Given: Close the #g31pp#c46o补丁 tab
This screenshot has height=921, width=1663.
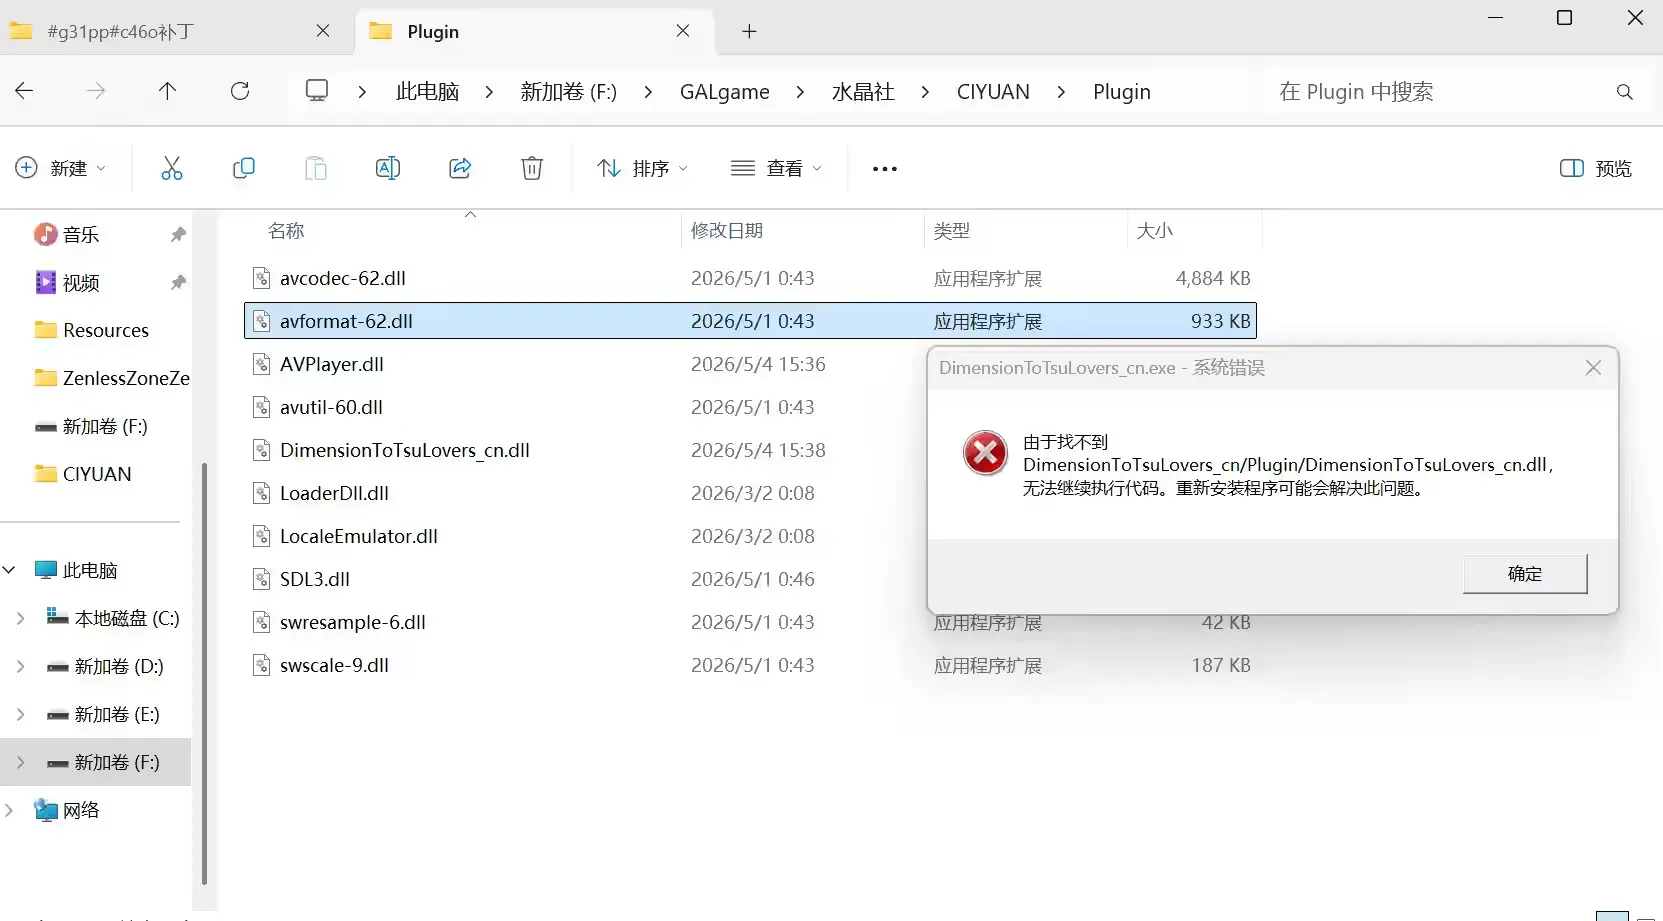Looking at the screenshot, I should tap(323, 31).
